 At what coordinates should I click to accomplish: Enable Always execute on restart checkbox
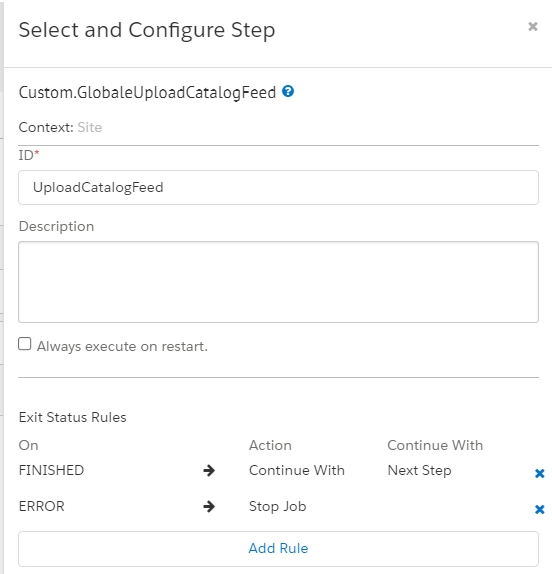[25, 344]
